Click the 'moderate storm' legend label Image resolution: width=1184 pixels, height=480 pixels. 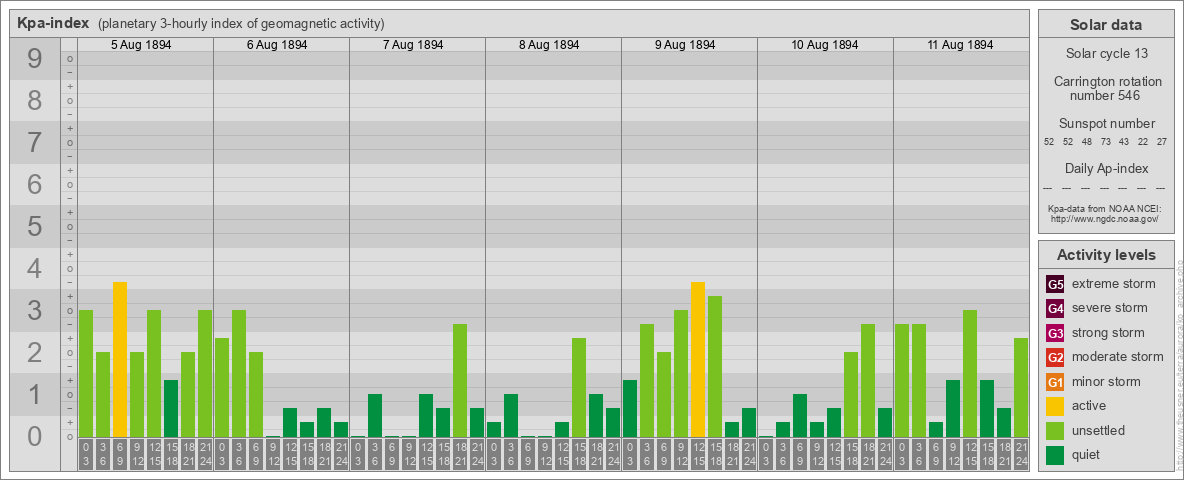point(1118,357)
